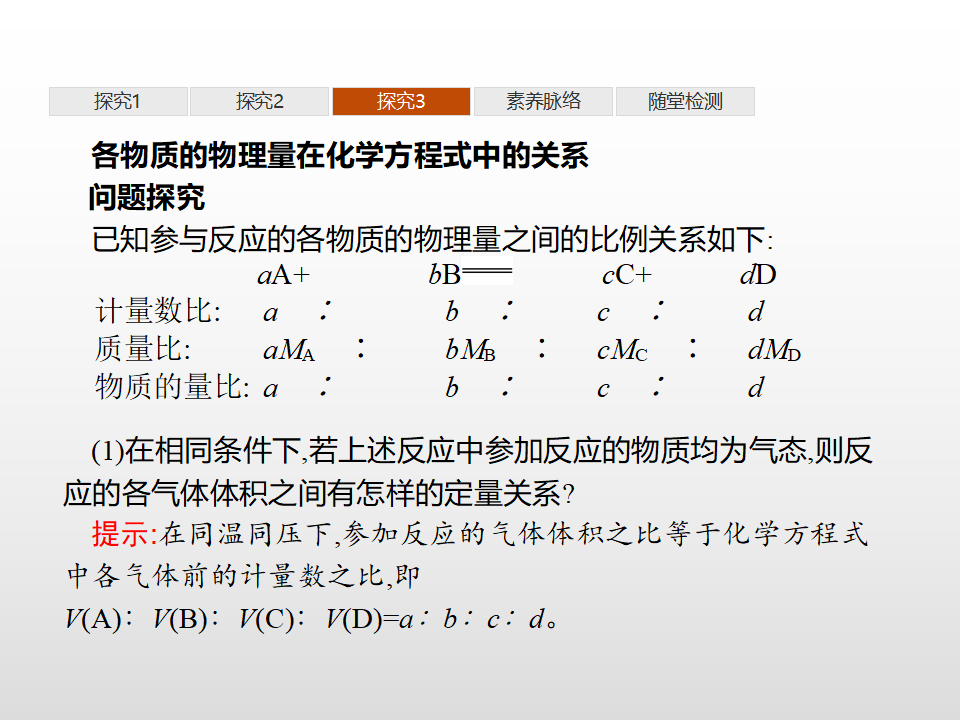The height and width of the screenshot is (720, 960).
Task: Click the heading 各物质的物理量在化学方程式中的关系
Action: [340, 155]
